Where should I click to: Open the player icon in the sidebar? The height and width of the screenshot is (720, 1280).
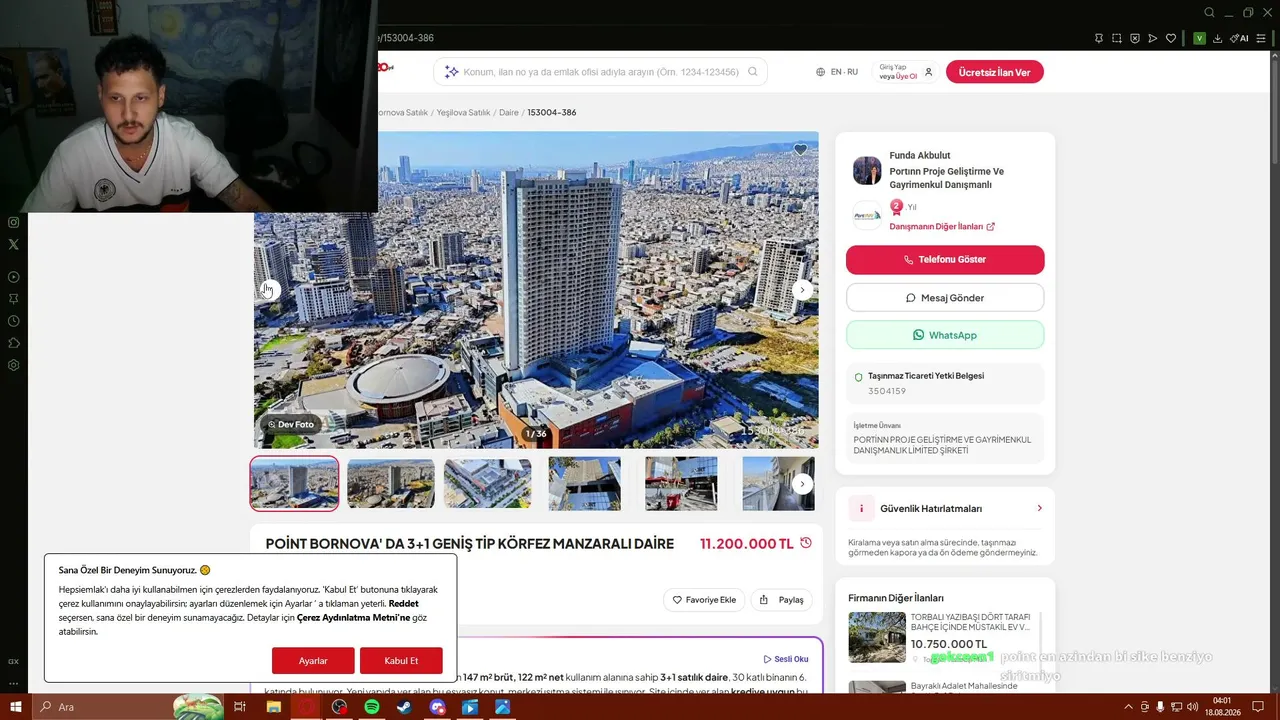(13, 277)
